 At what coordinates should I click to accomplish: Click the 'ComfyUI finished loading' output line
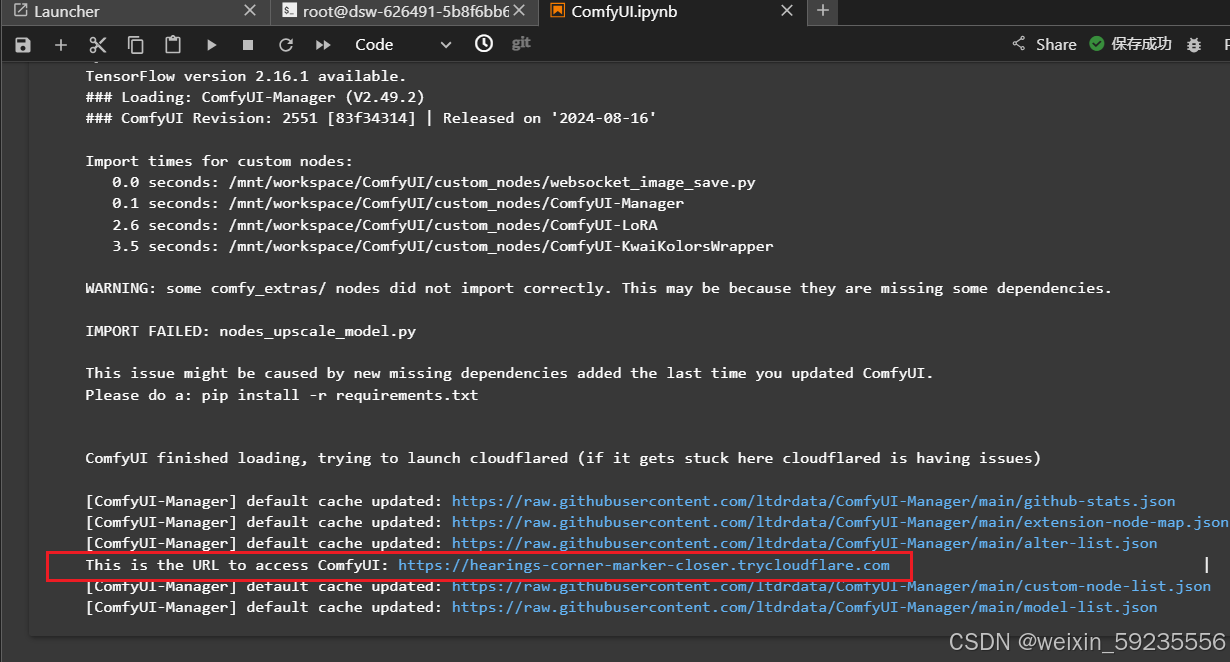click(563, 458)
